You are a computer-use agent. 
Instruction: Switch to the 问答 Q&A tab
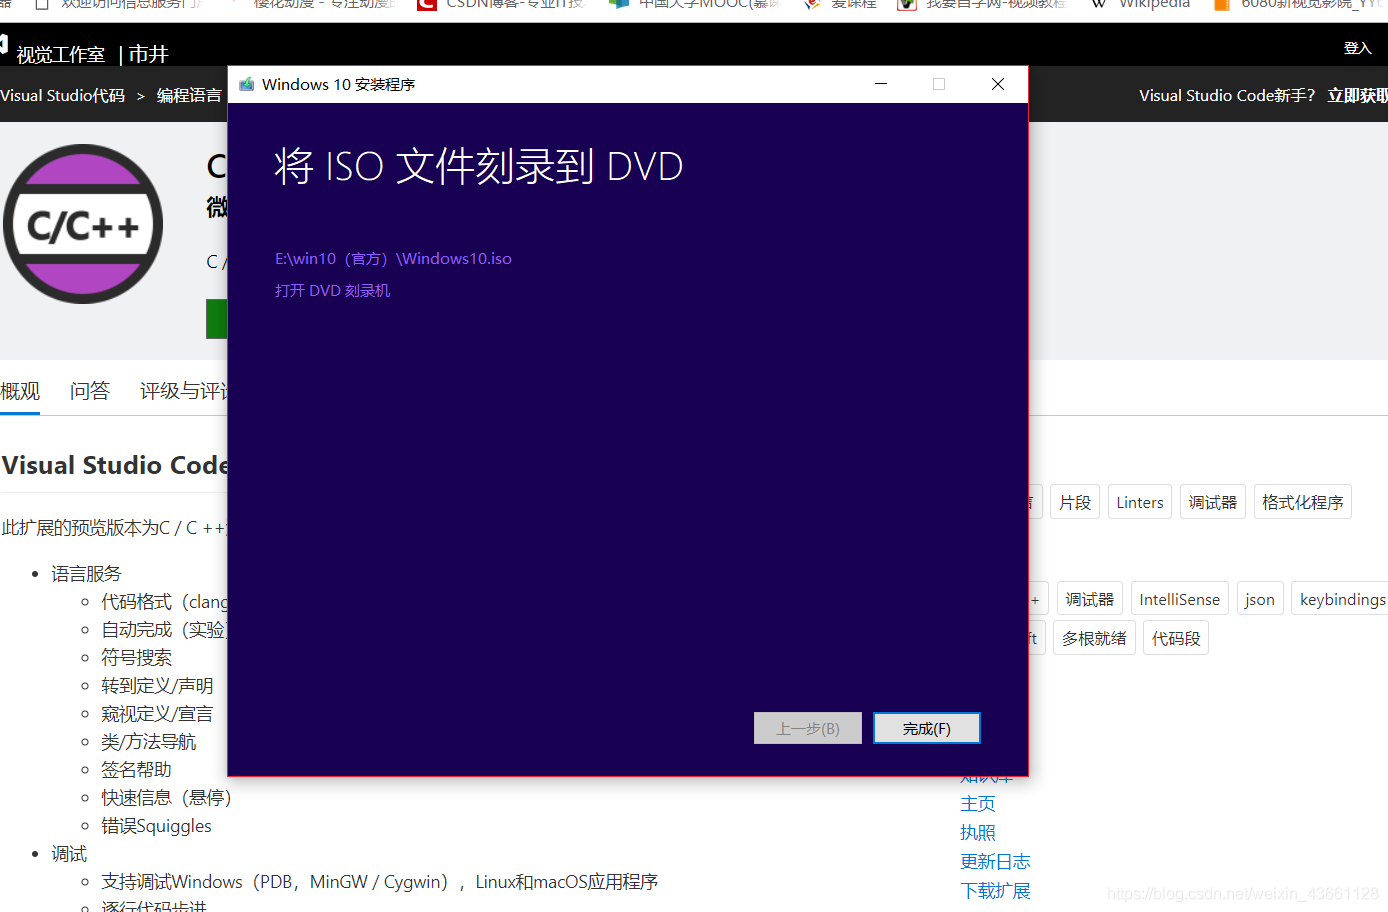(x=90, y=391)
